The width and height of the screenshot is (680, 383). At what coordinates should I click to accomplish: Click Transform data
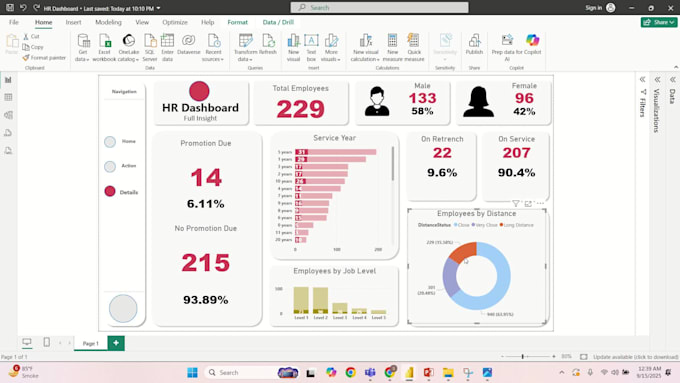(x=245, y=48)
